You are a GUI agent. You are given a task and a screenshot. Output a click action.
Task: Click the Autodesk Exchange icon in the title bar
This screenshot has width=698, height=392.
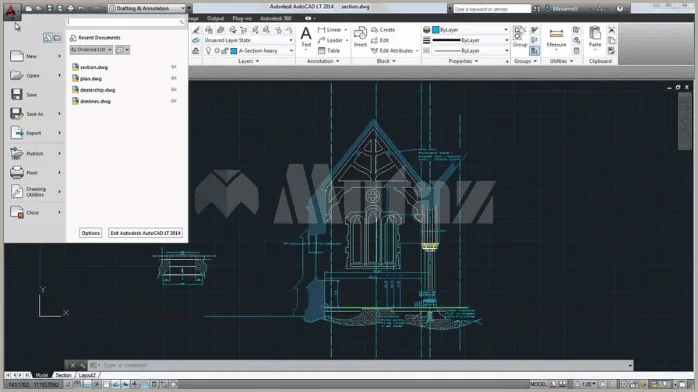pos(600,8)
